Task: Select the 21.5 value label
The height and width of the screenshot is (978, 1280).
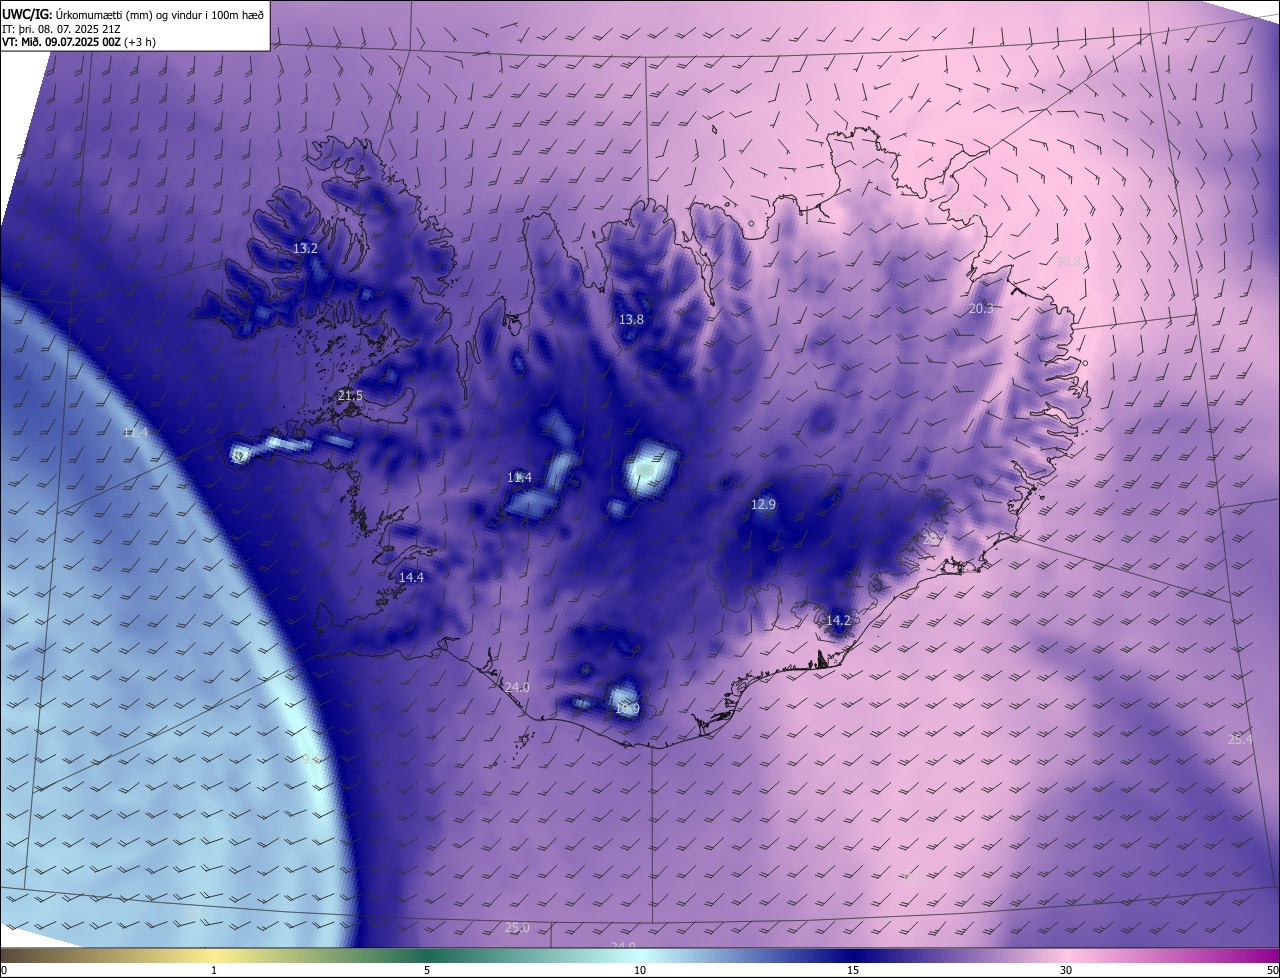Action: [x=350, y=396]
